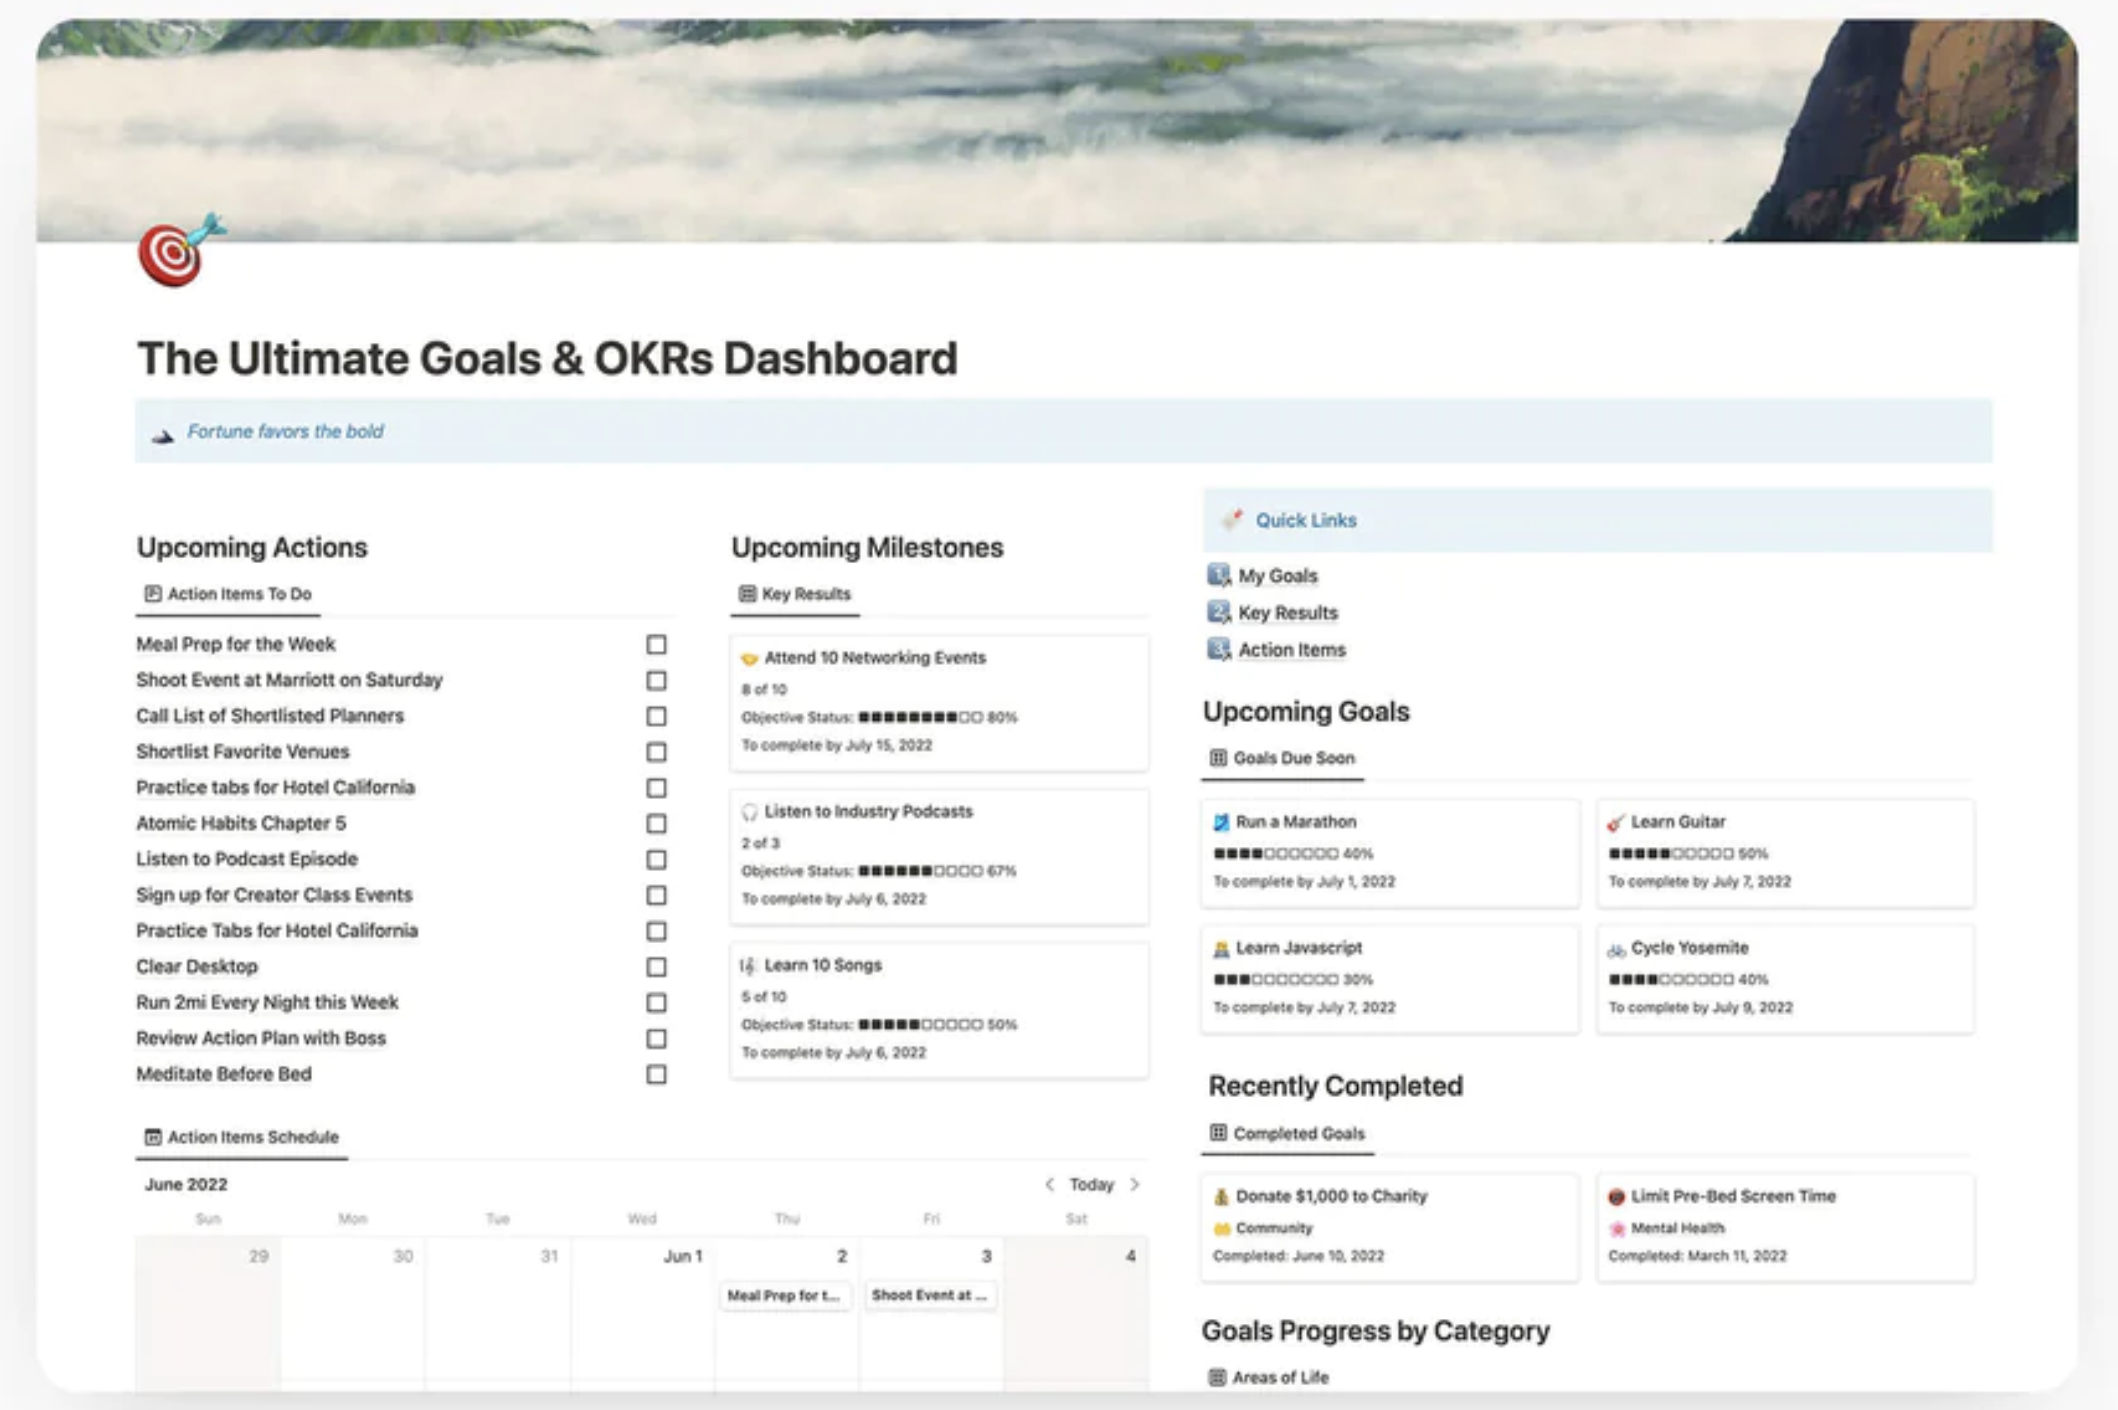The height and width of the screenshot is (1410, 2118).
Task: Click the calendar icon on Action Items Schedule
Action: point(153,1136)
